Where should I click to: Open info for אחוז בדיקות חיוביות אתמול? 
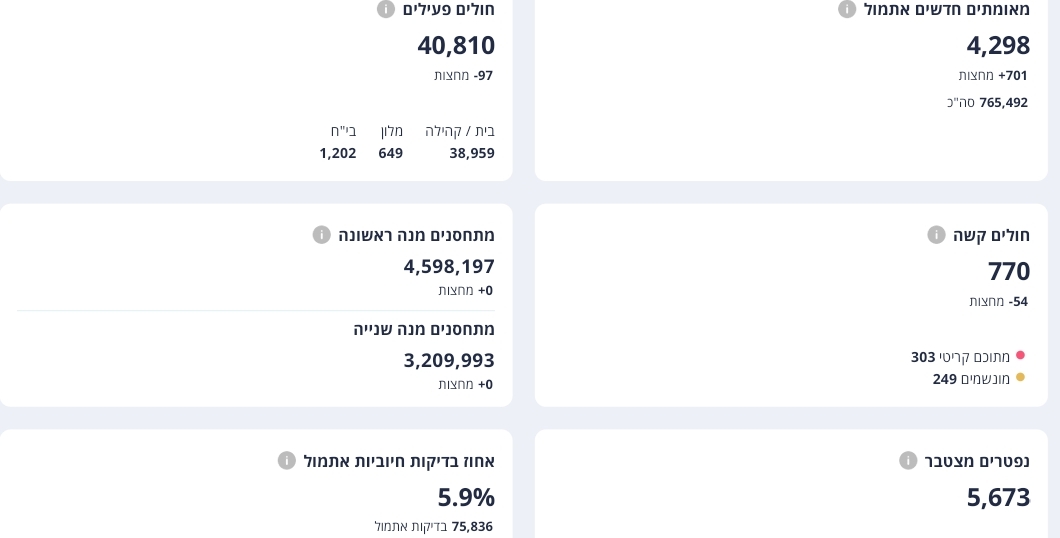(287, 461)
